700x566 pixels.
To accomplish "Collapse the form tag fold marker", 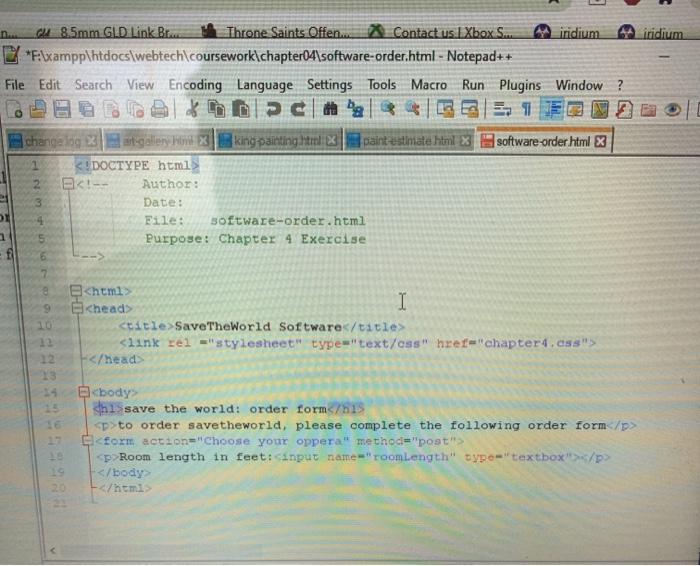I will pos(88,441).
